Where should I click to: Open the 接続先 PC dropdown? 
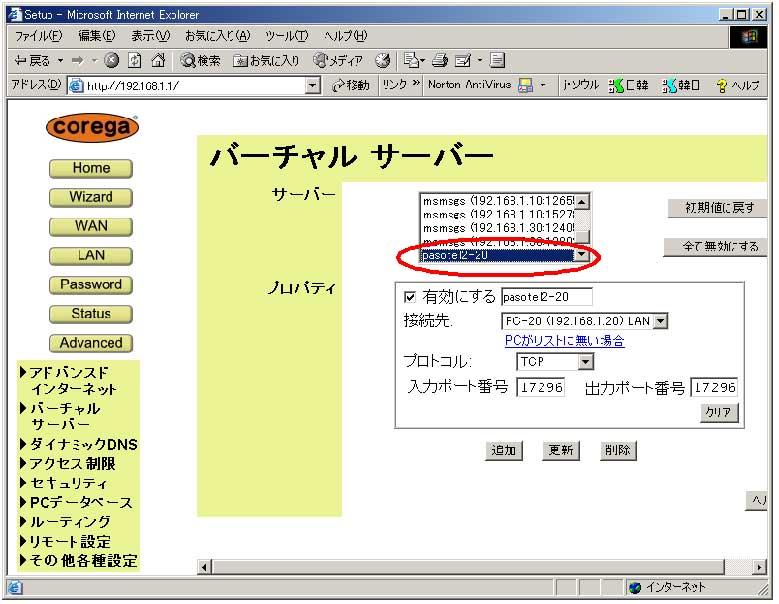(660, 321)
